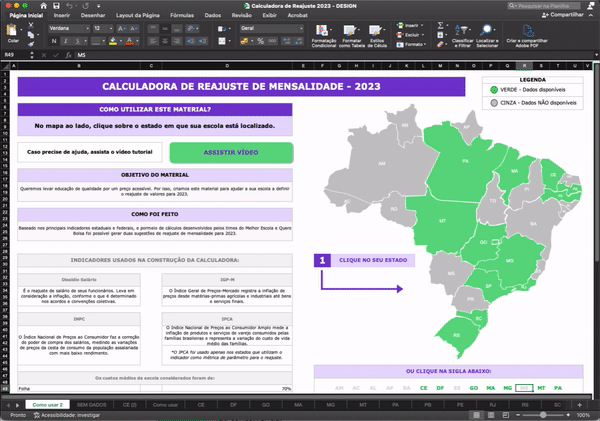
Task: Click the red font color swatch
Action: [x=129, y=41]
